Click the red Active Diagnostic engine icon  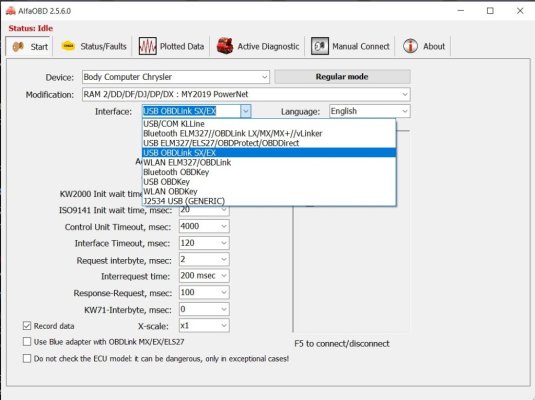point(225,46)
